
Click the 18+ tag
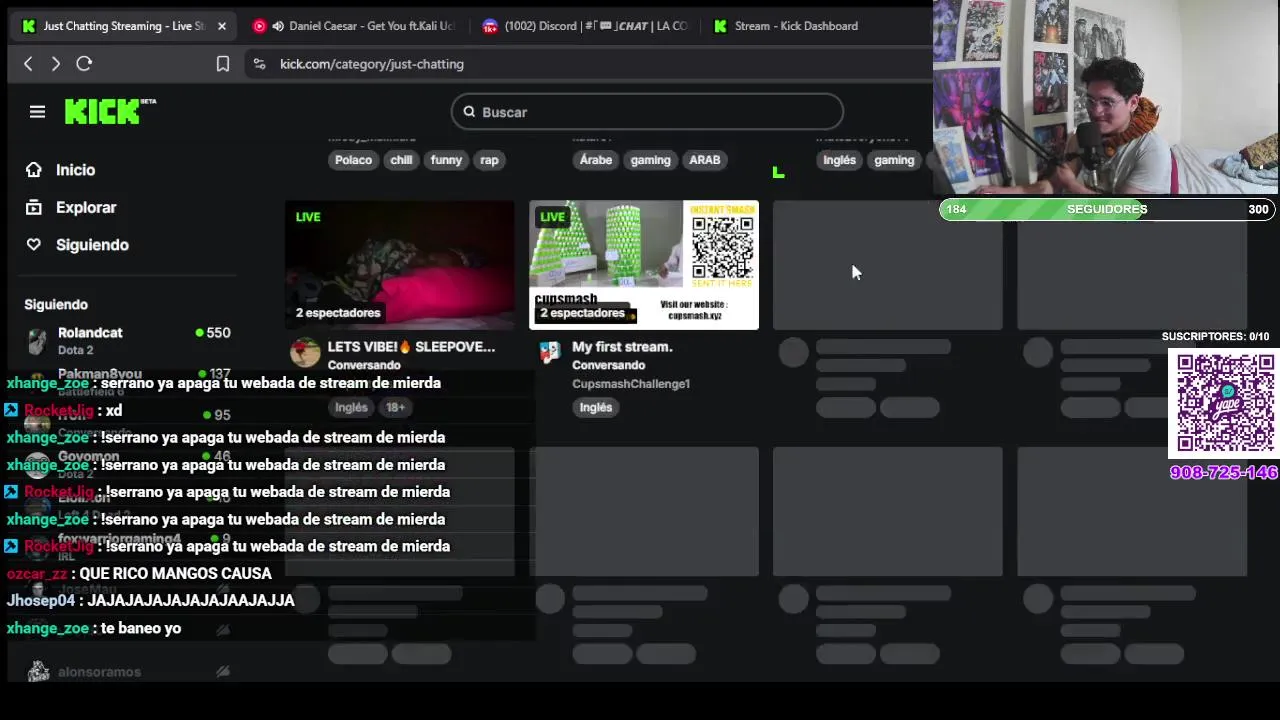pyautogui.click(x=395, y=407)
